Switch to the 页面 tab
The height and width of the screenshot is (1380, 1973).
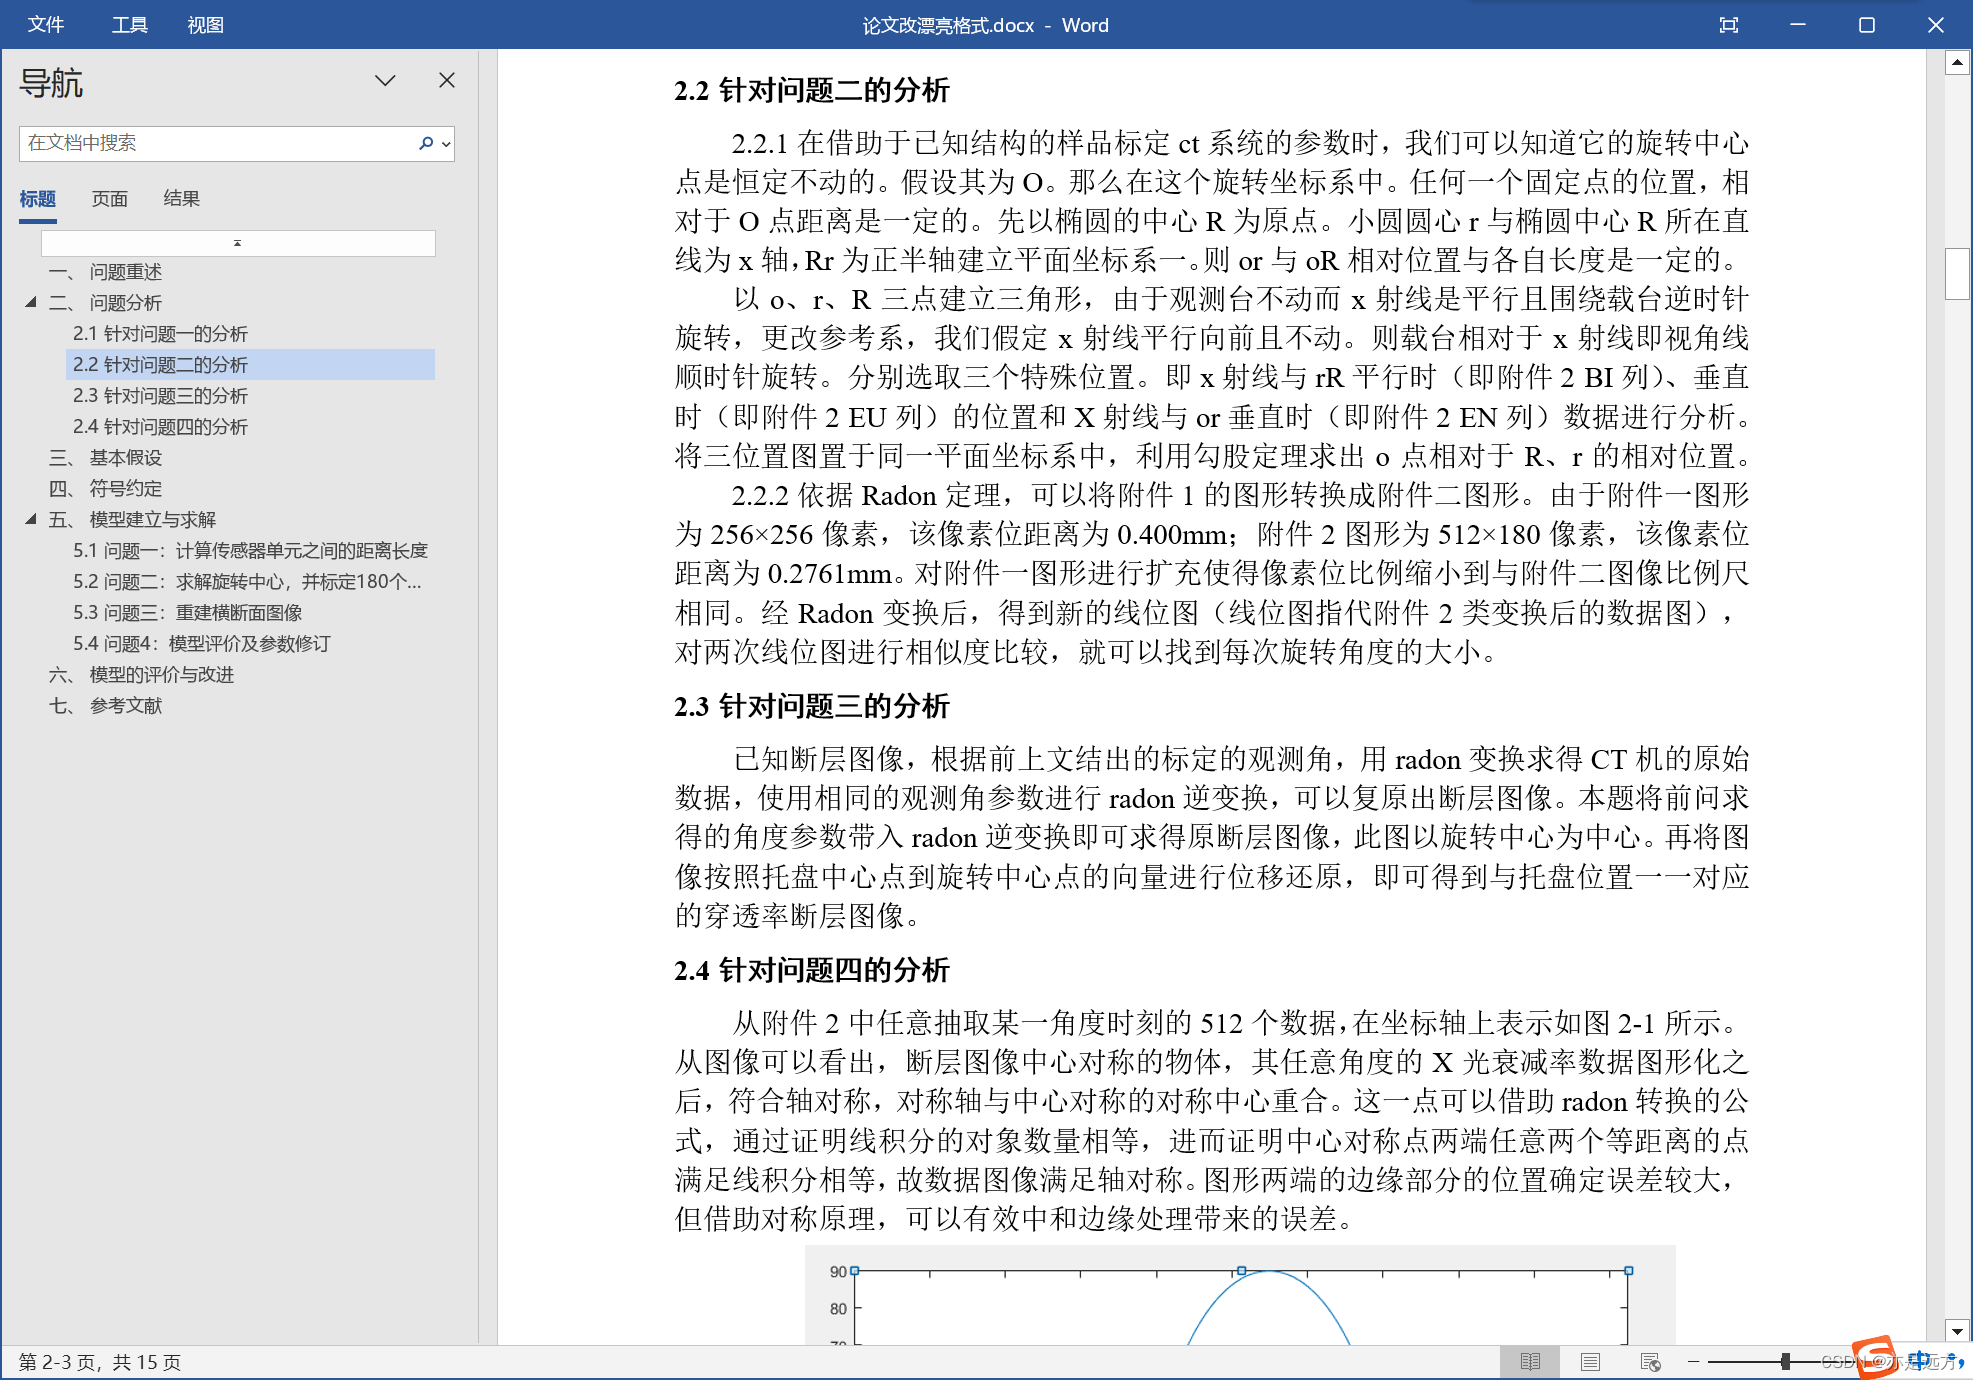point(109,198)
